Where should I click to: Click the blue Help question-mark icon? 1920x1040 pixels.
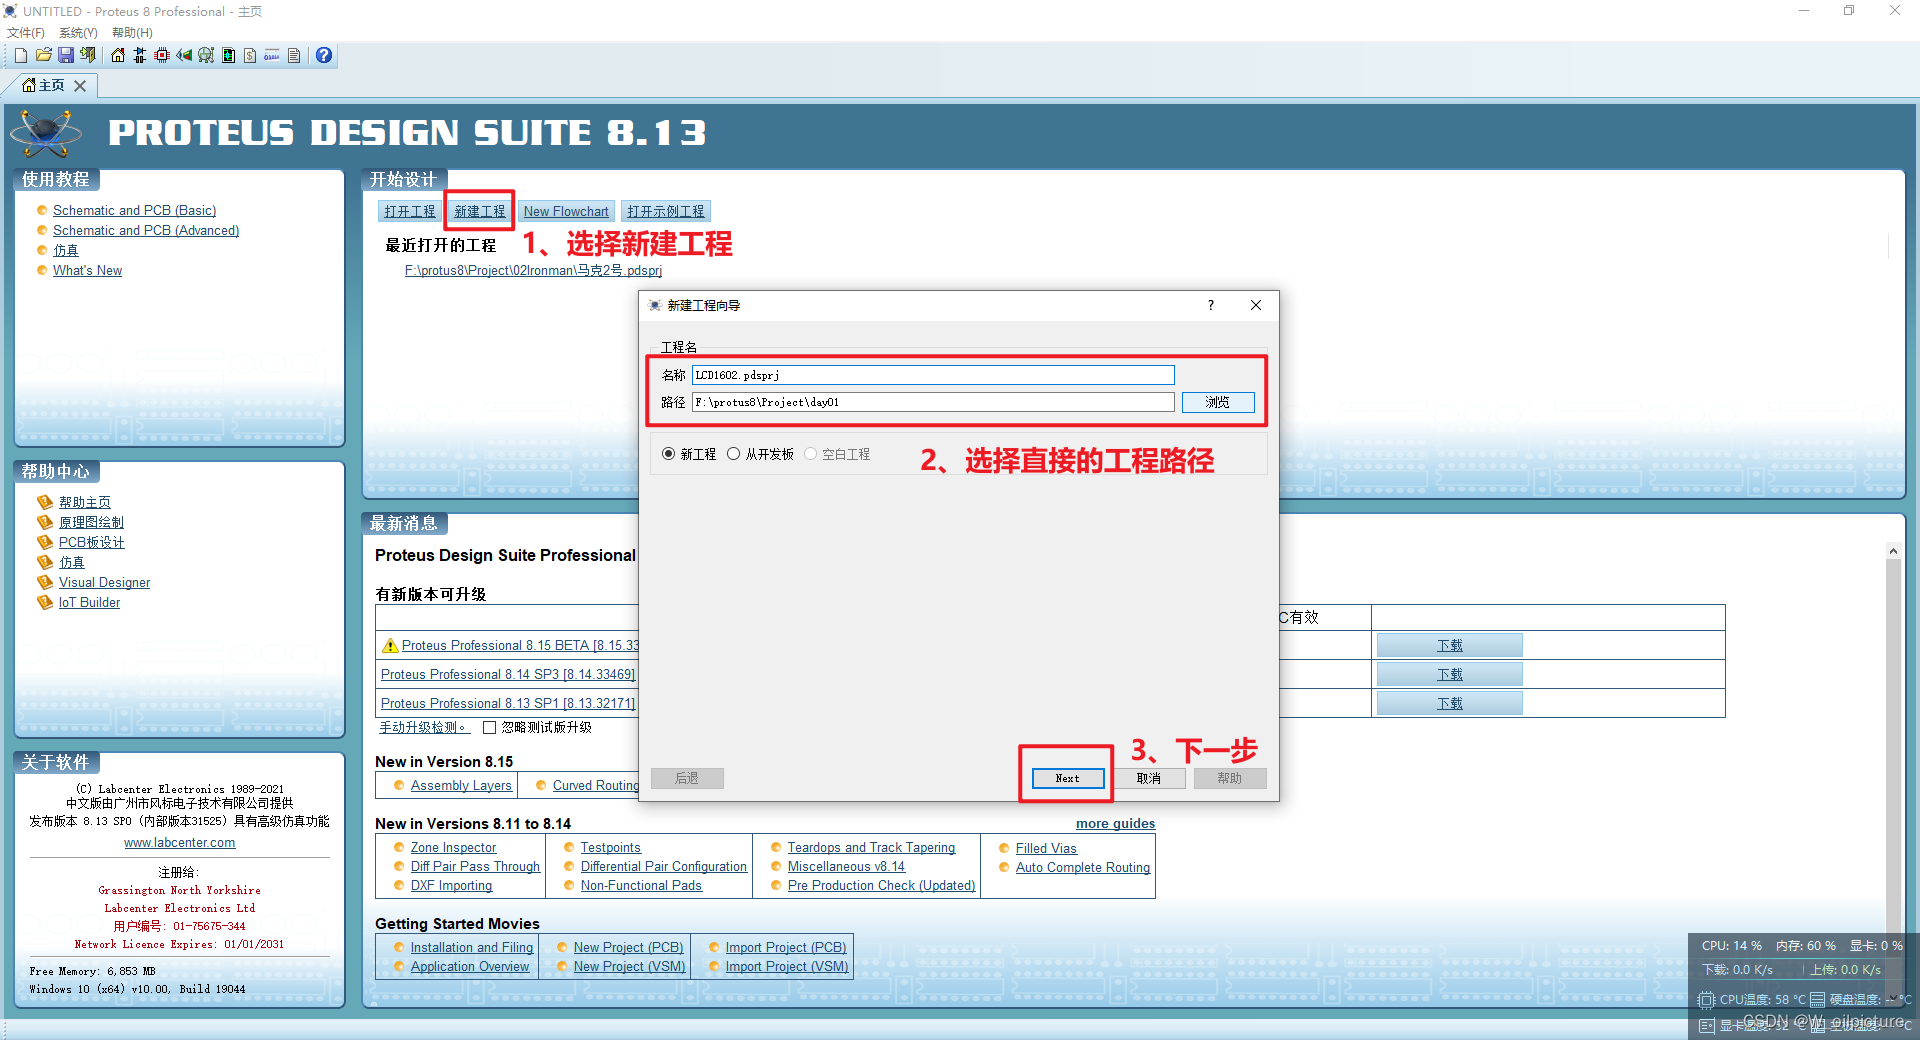click(x=324, y=55)
